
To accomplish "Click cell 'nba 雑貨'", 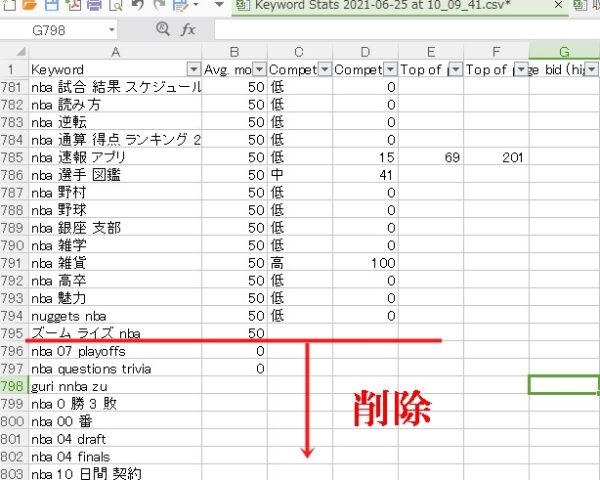I will pyautogui.click(x=115, y=263).
